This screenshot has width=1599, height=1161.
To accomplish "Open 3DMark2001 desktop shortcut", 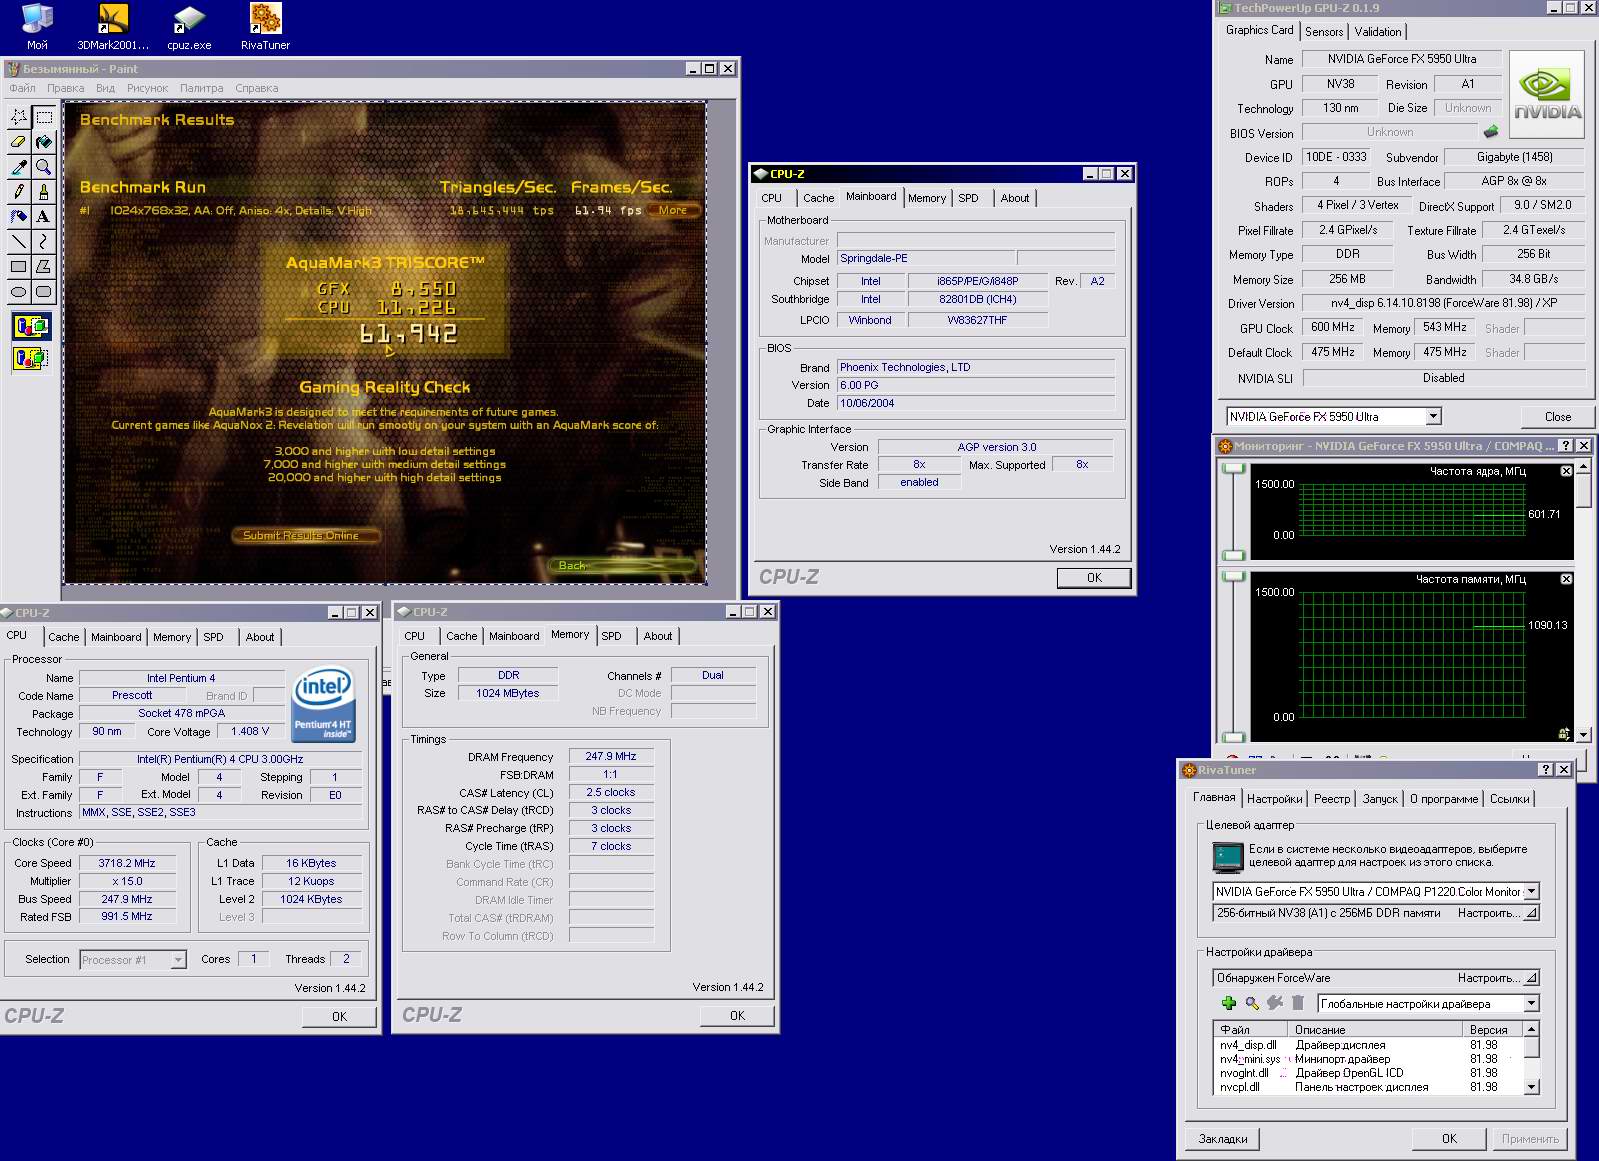I will tap(113, 27).
